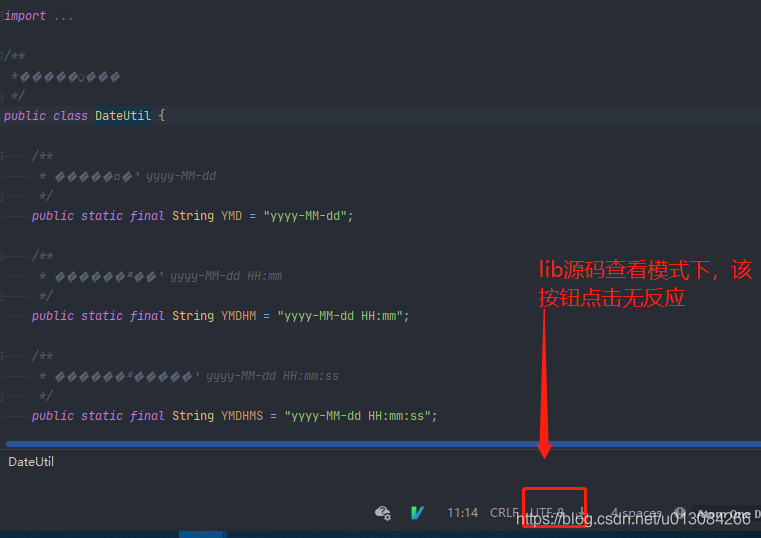This screenshot has width=761, height=538.
Task: Click the green V plugin status icon
Action: coord(417,513)
